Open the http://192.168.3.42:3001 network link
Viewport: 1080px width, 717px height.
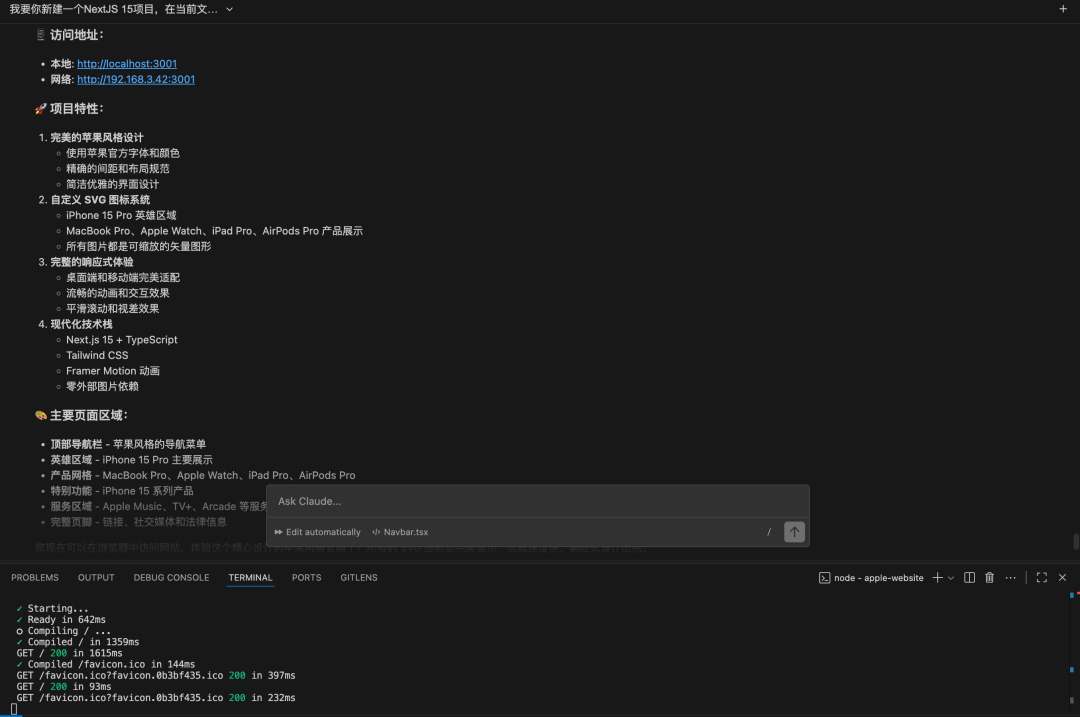coord(136,79)
